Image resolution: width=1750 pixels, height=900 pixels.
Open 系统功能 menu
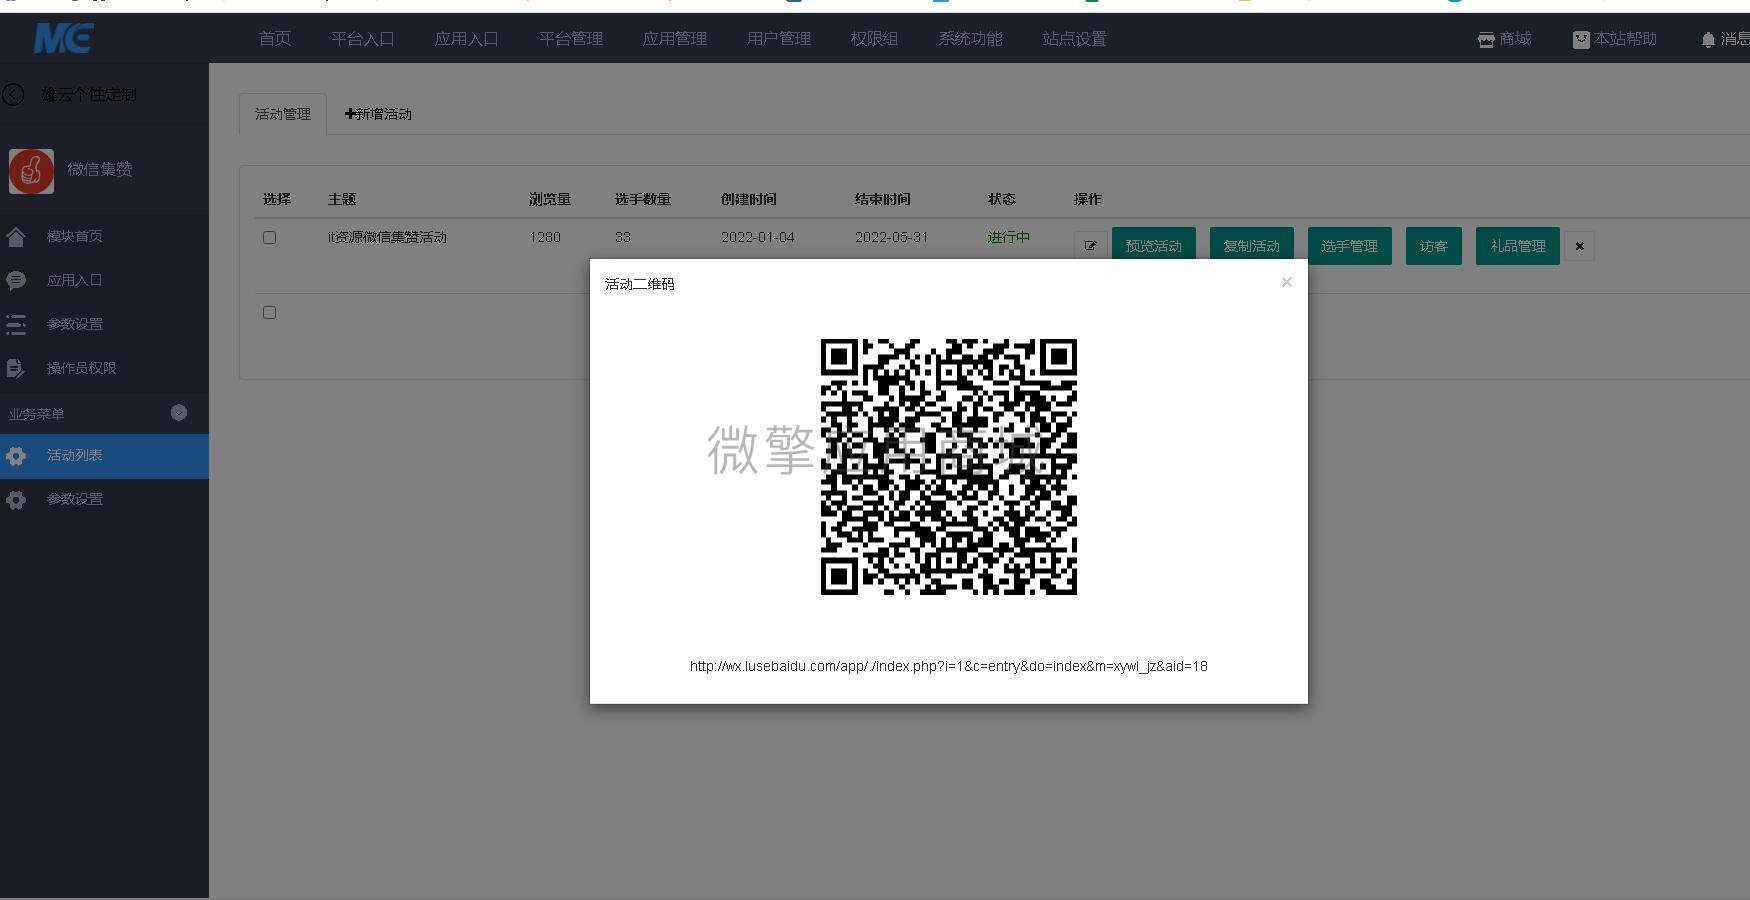point(970,39)
